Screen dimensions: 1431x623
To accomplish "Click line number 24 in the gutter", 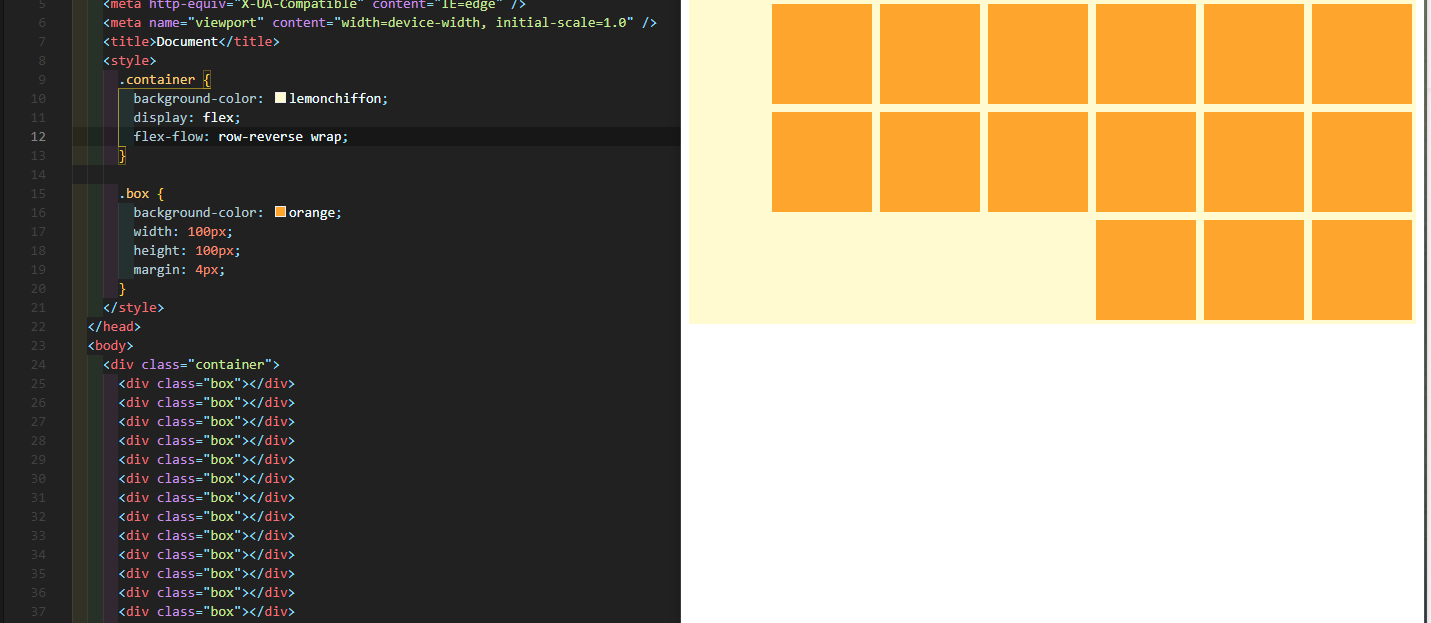I will pyautogui.click(x=38, y=364).
